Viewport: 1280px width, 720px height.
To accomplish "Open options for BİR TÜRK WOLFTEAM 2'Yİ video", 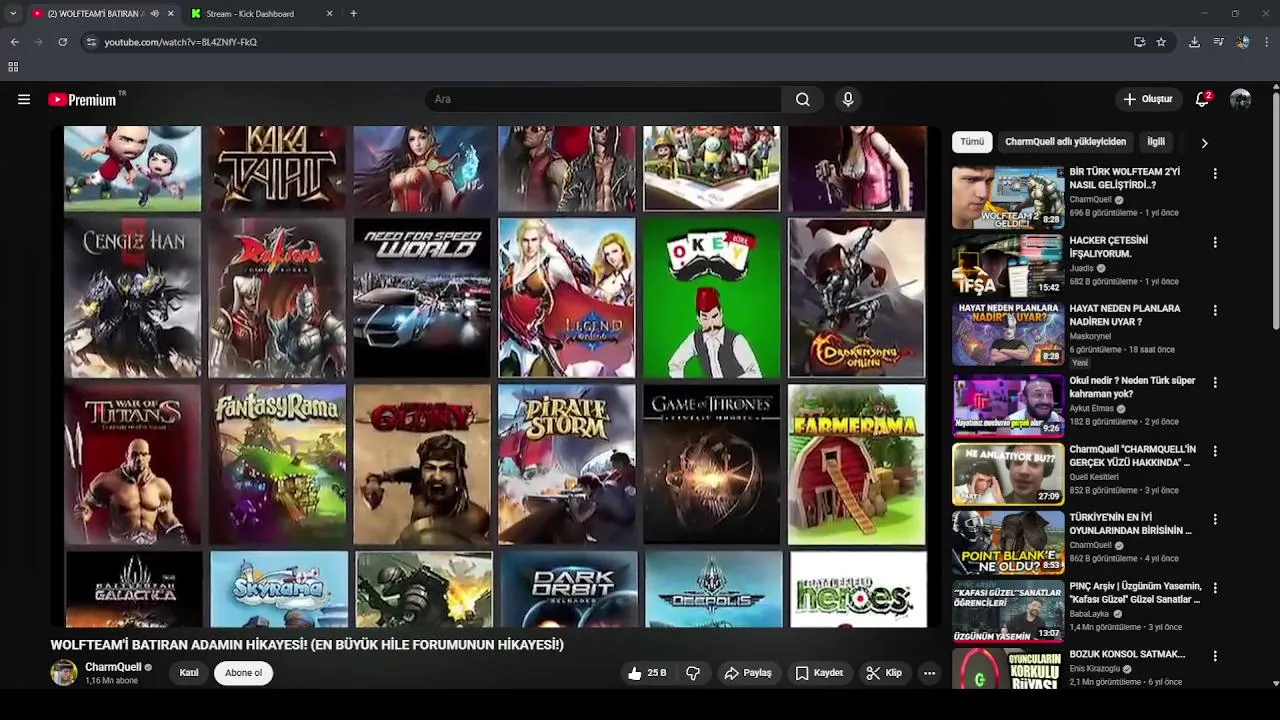I will [x=1215, y=174].
